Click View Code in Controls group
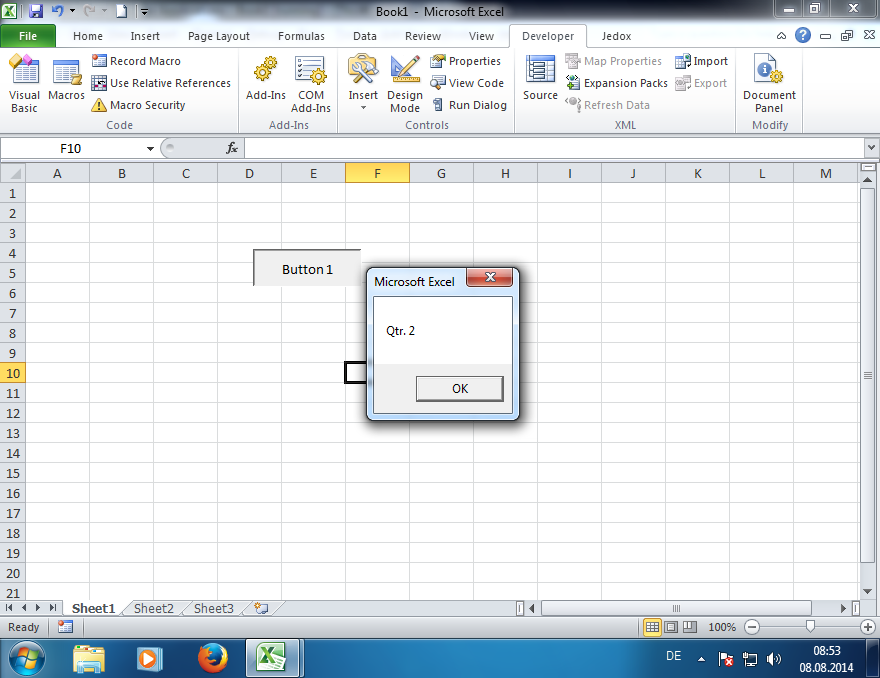This screenshot has width=880, height=678. click(467, 83)
